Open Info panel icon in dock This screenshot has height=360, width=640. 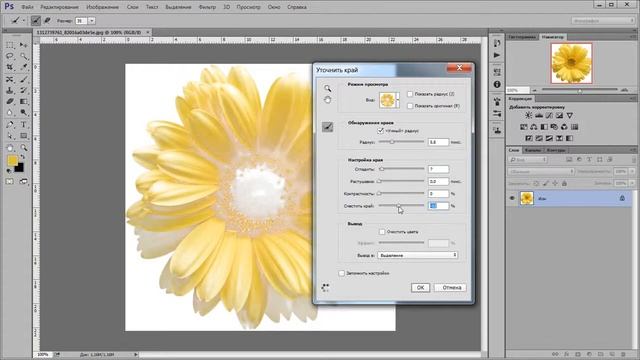pos(497,84)
